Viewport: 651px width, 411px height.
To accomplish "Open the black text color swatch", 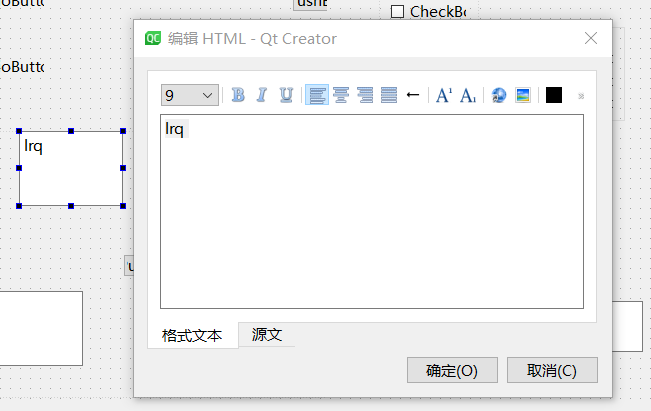I will (554, 95).
